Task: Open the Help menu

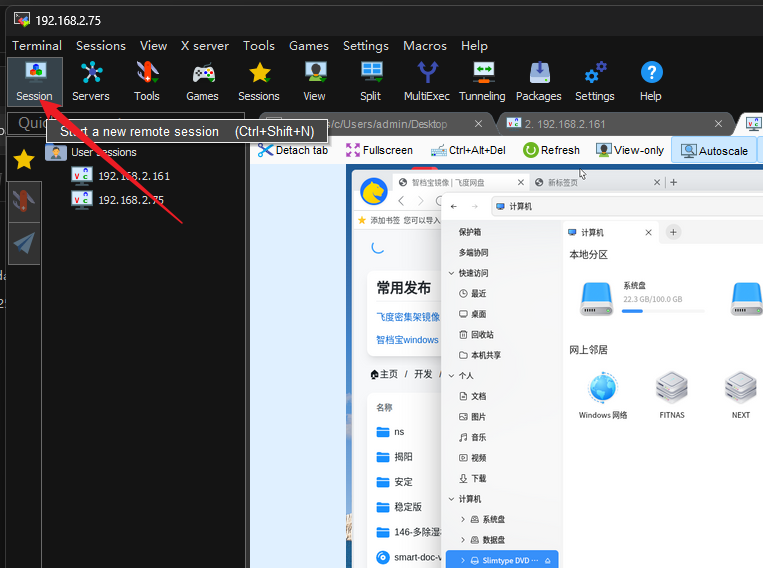Action: [x=474, y=46]
